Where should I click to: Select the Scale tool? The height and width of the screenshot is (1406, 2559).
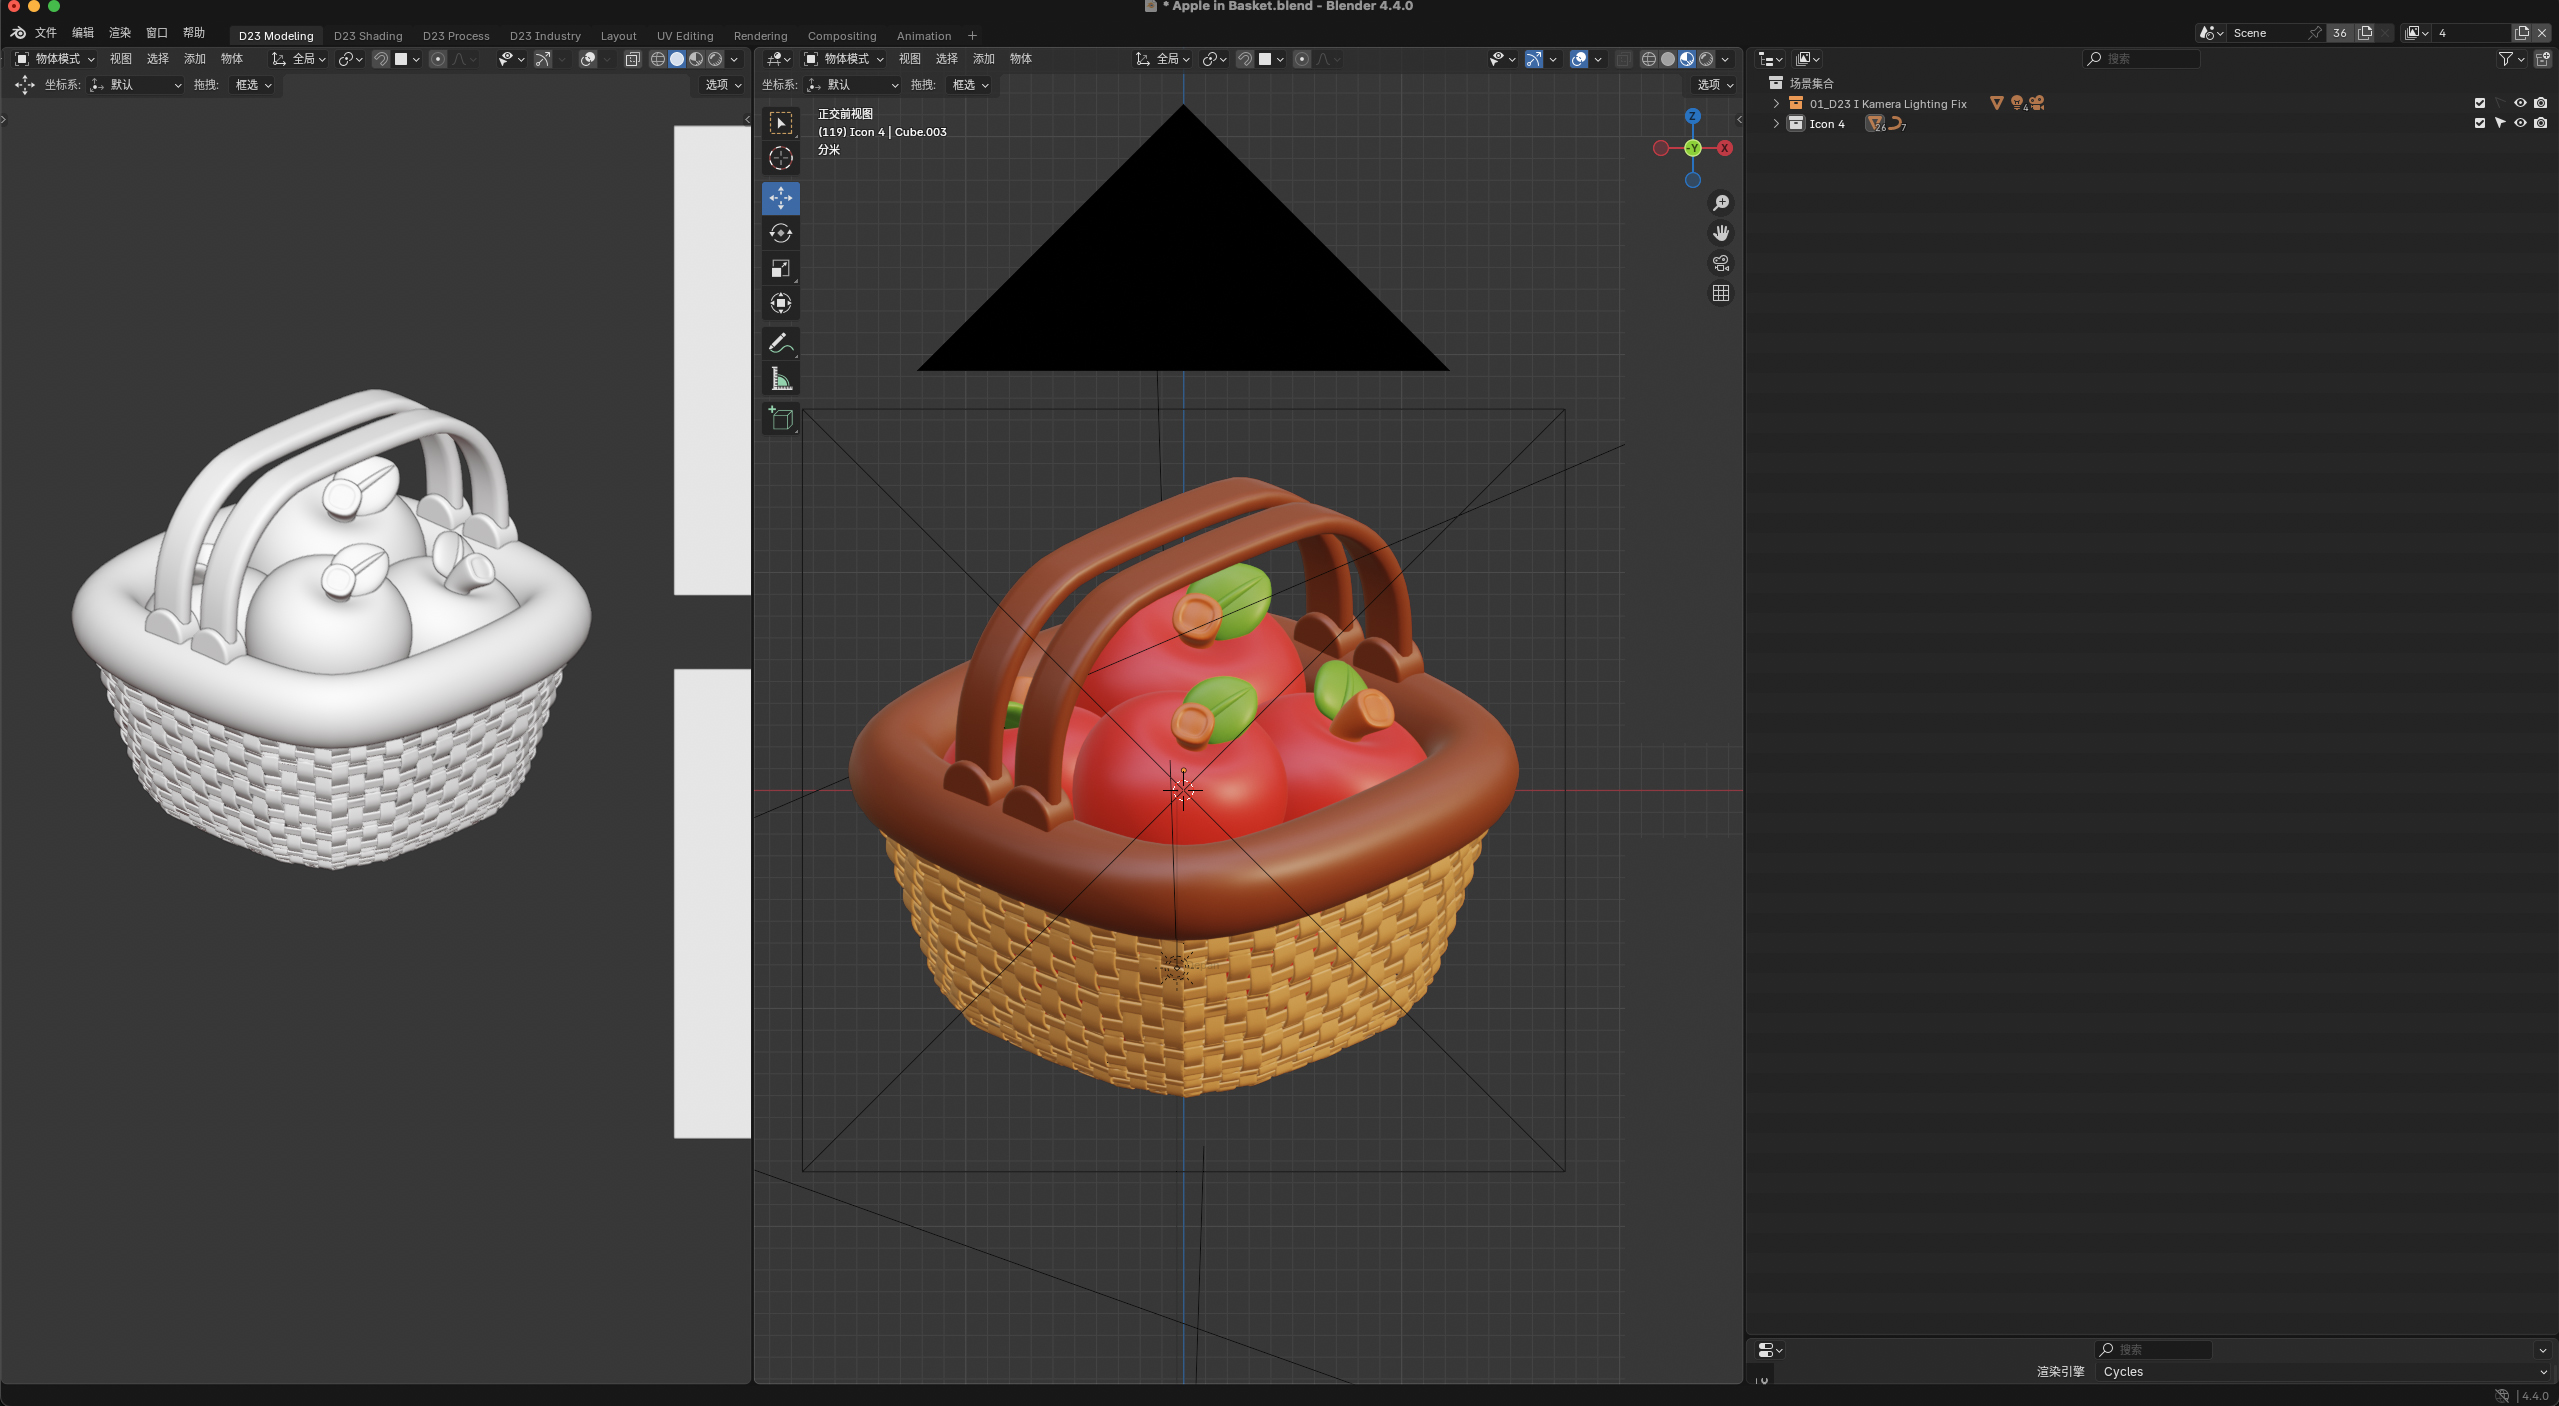[x=780, y=268]
